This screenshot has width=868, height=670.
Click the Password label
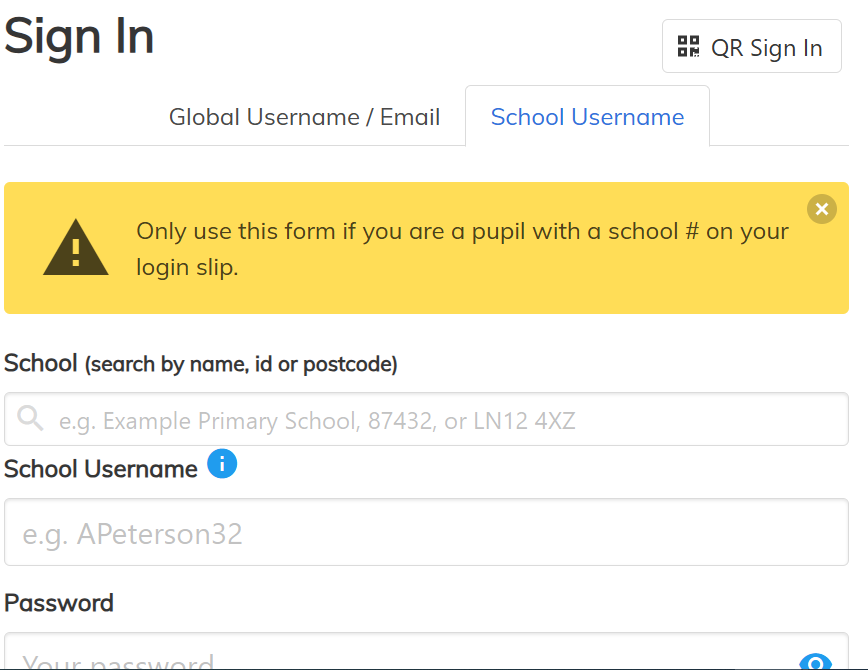tap(59, 603)
